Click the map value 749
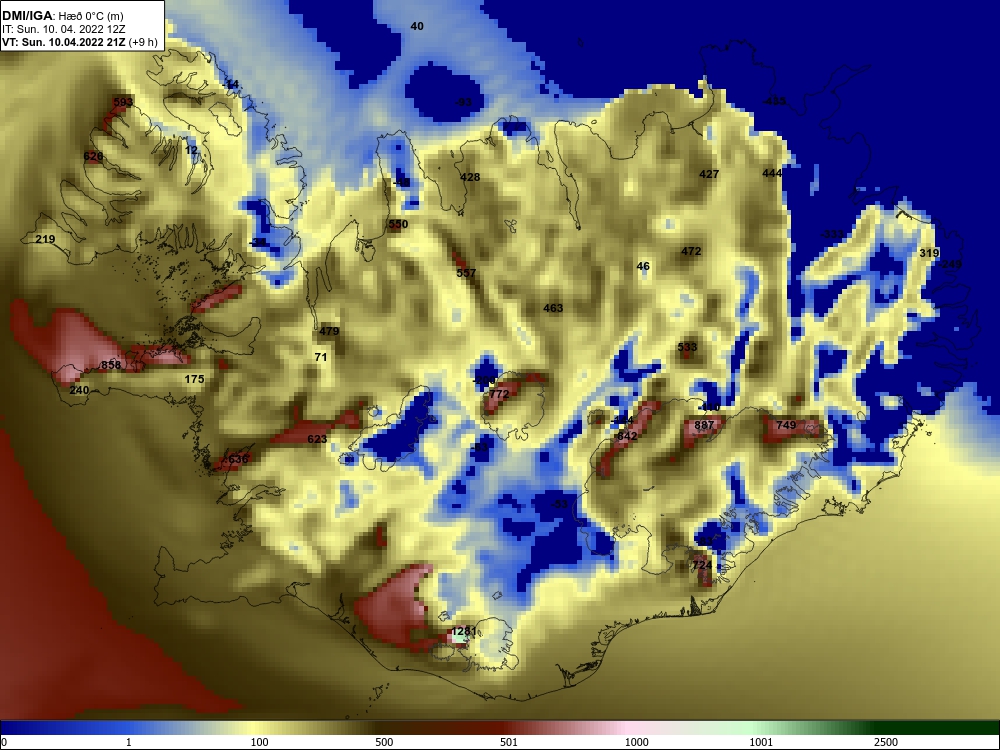Viewport: 1000px width, 750px height. [x=786, y=425]
